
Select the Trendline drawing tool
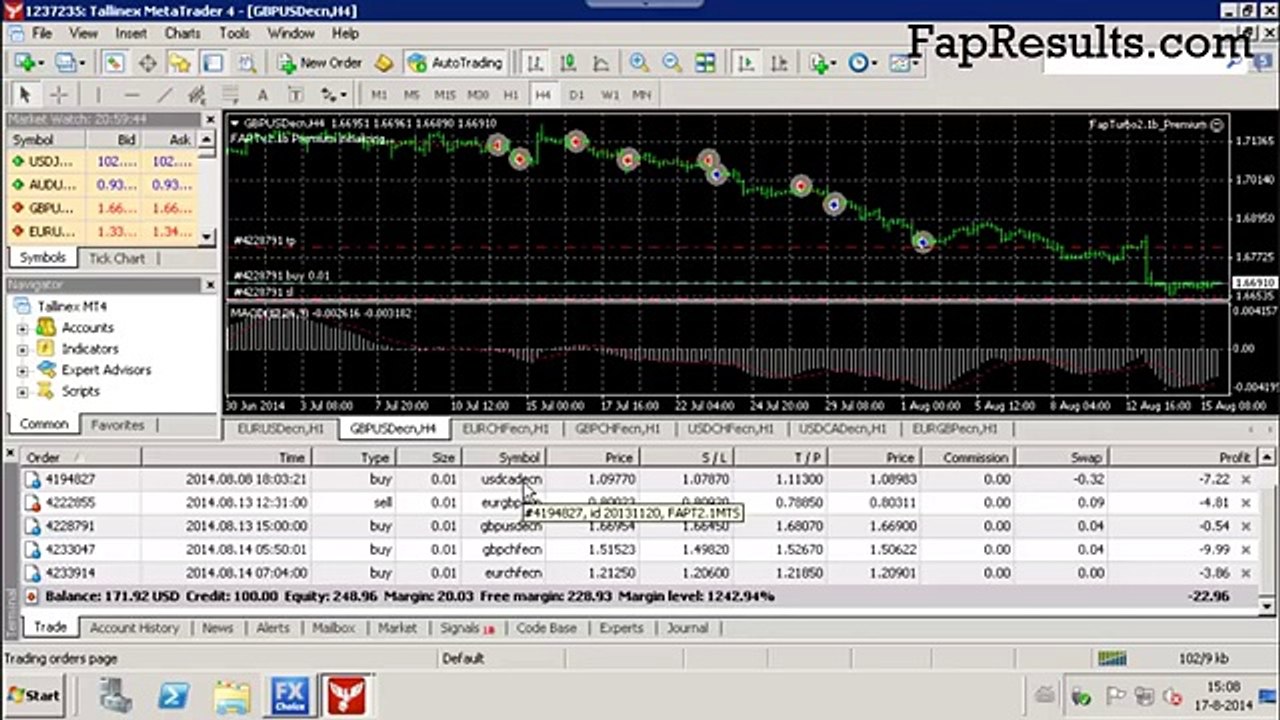point(164,95)
